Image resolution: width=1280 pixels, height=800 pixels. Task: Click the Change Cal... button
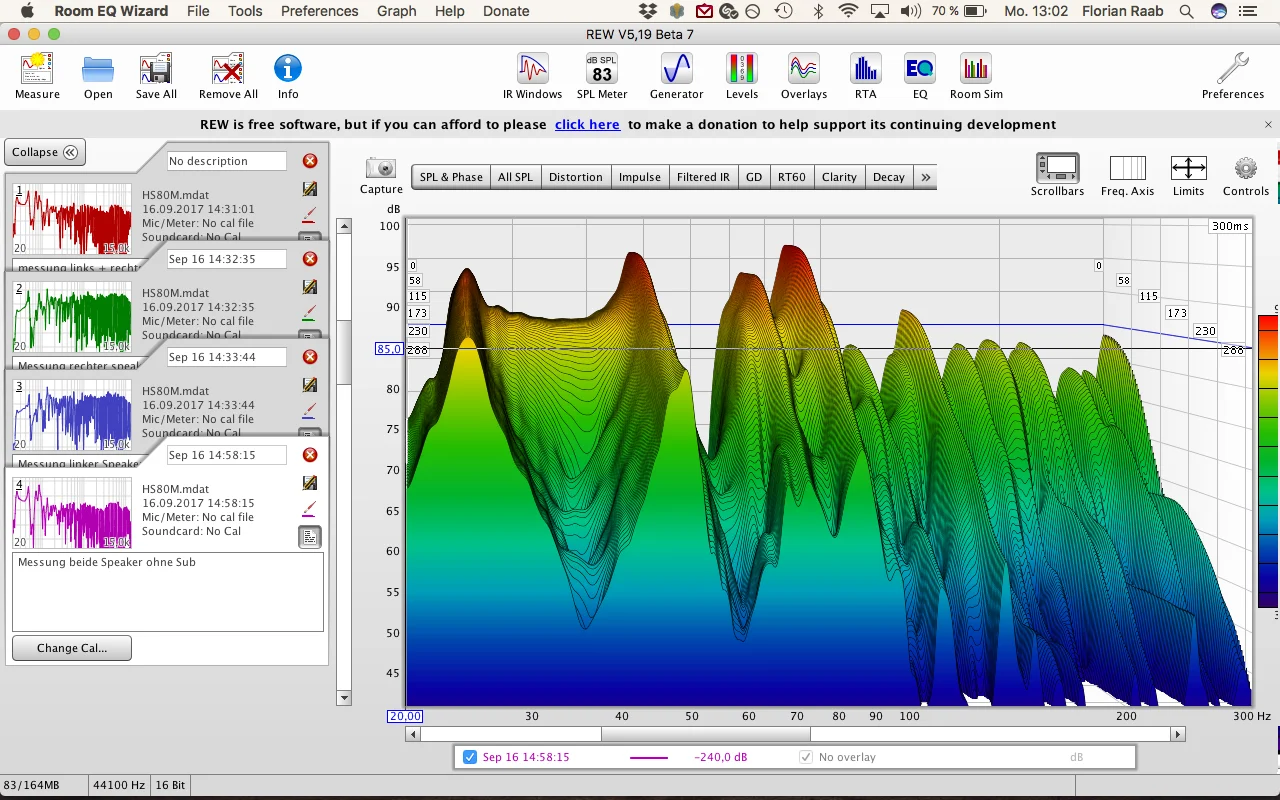coord(72,648)
